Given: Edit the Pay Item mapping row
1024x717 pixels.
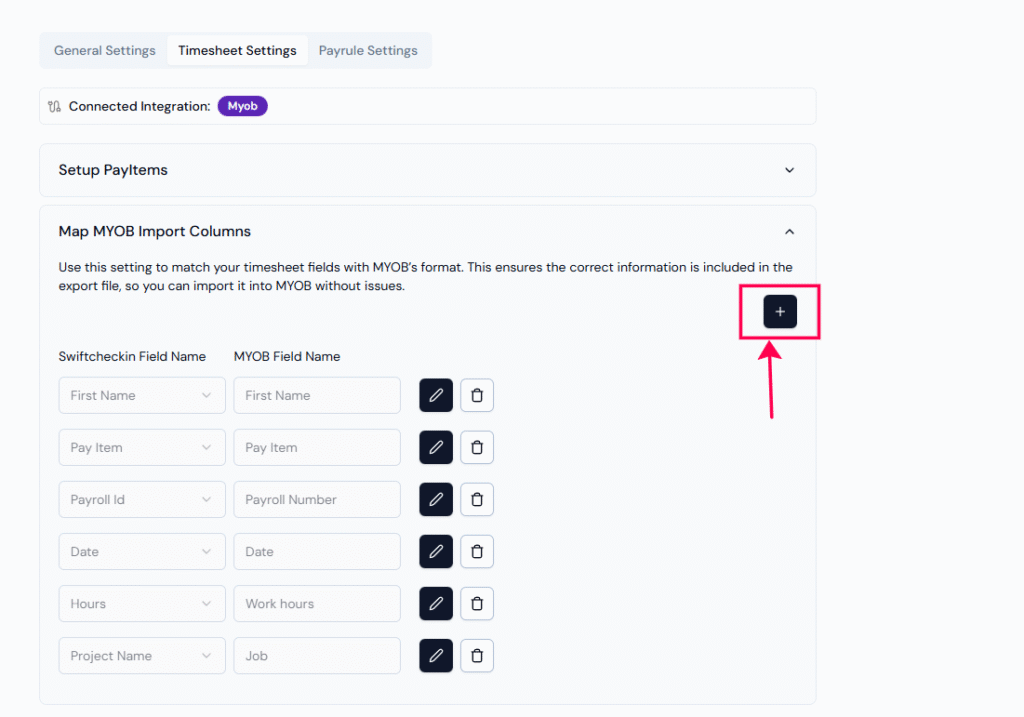Looking at the screenshot, I should pyautogui.click(x=436, y=447).
